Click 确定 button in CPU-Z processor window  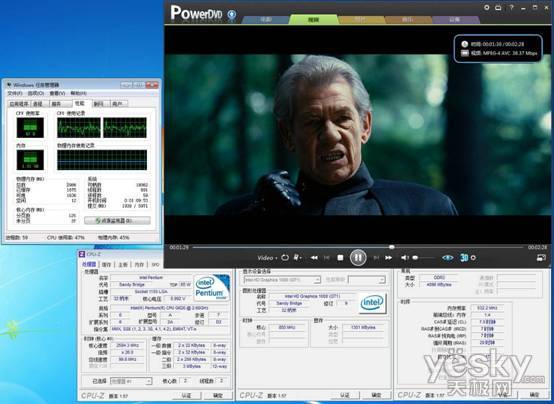pos(218,395)
